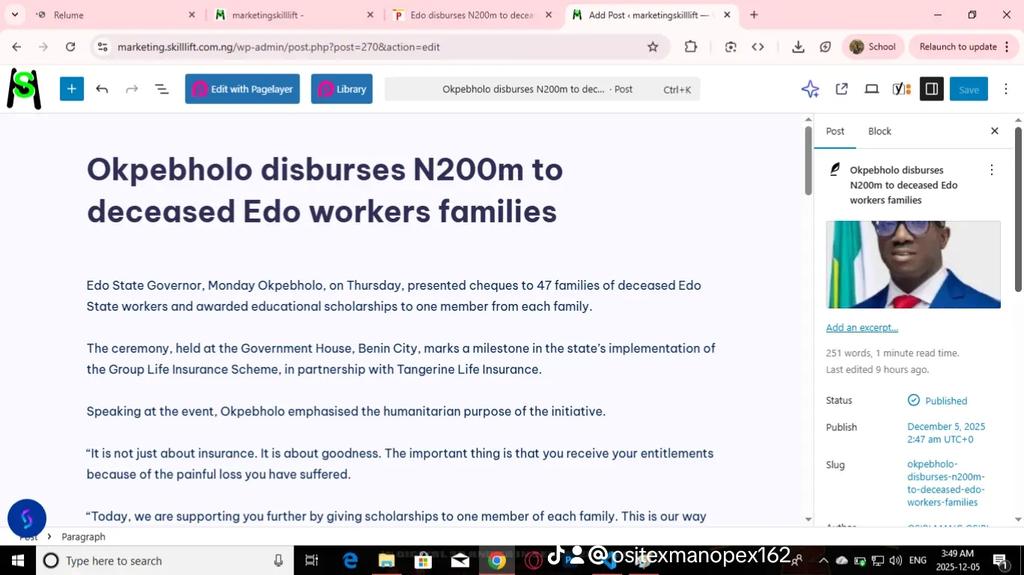View post in new tab icon
This screenshot has height=575, width=1024.
pos(842,89)
